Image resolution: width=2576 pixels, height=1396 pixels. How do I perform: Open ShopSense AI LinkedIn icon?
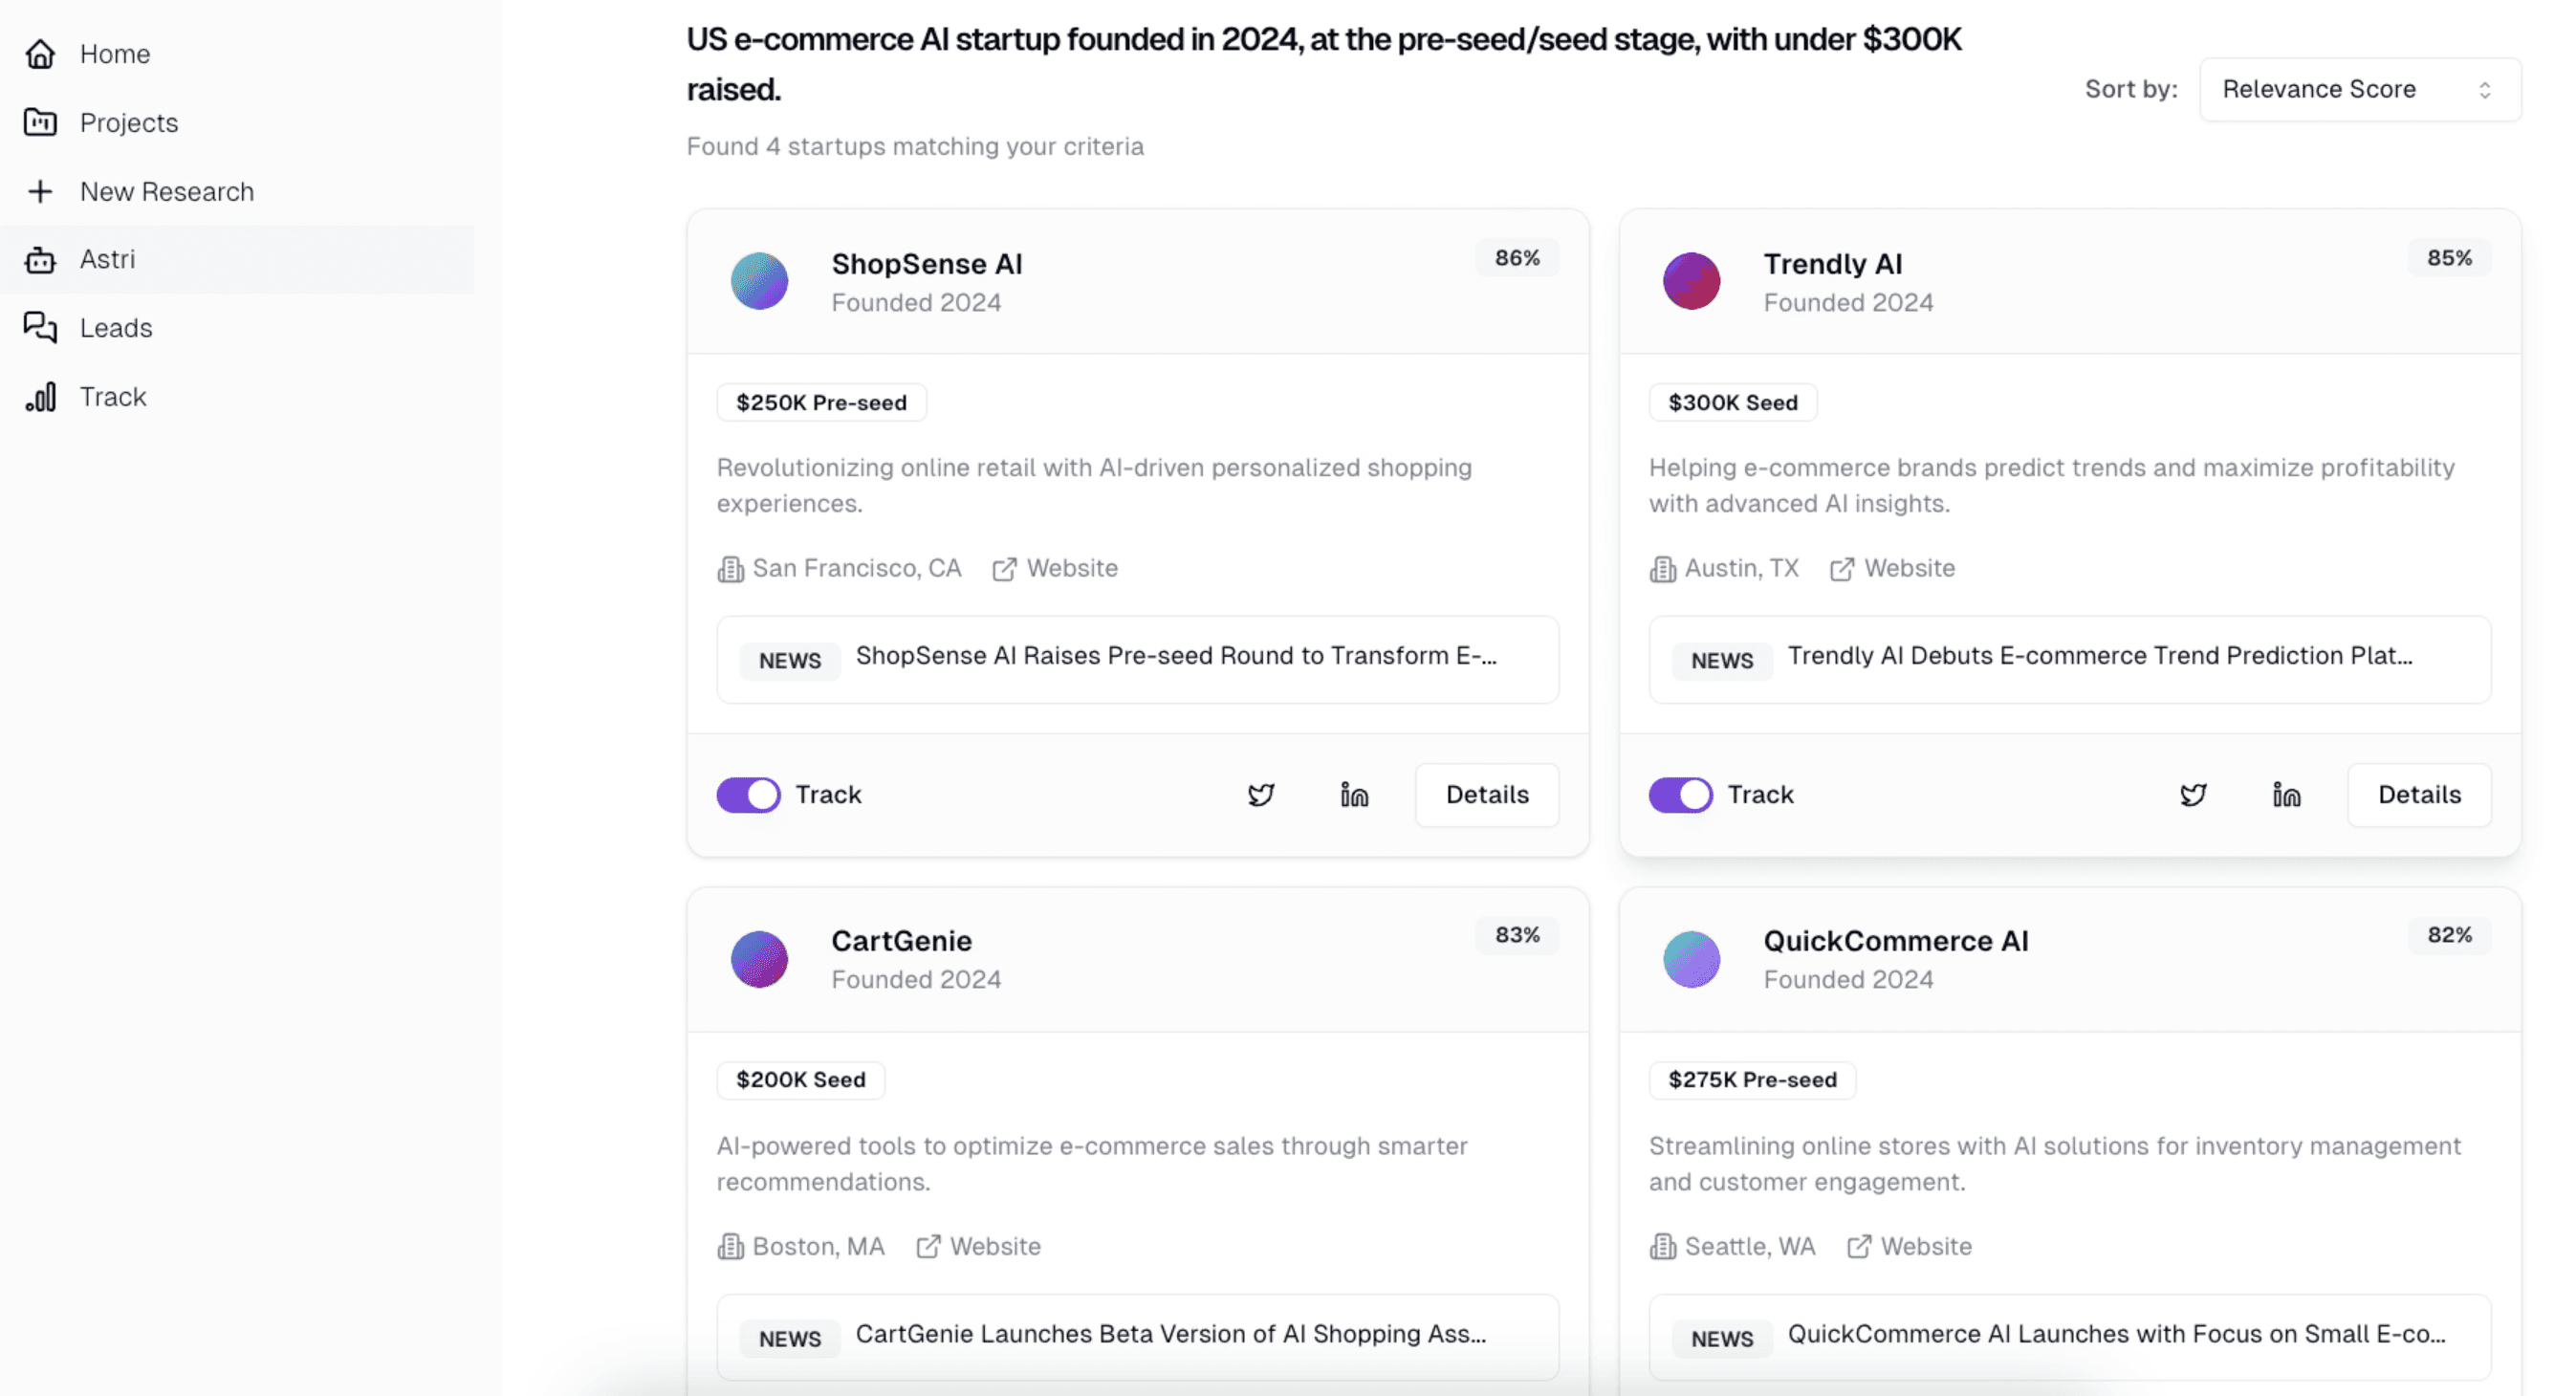point(1354,795)
